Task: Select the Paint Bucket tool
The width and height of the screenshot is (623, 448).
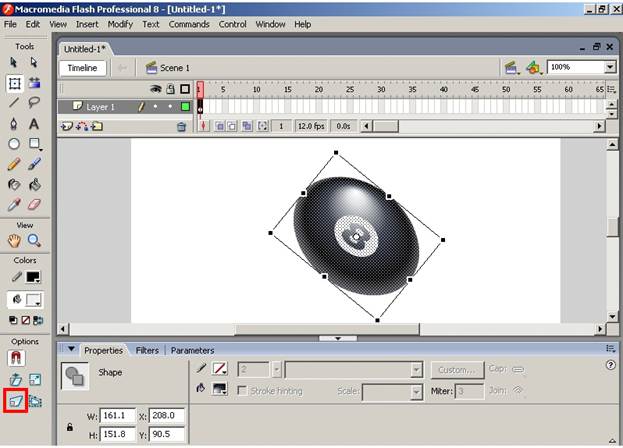Action: 35,185
